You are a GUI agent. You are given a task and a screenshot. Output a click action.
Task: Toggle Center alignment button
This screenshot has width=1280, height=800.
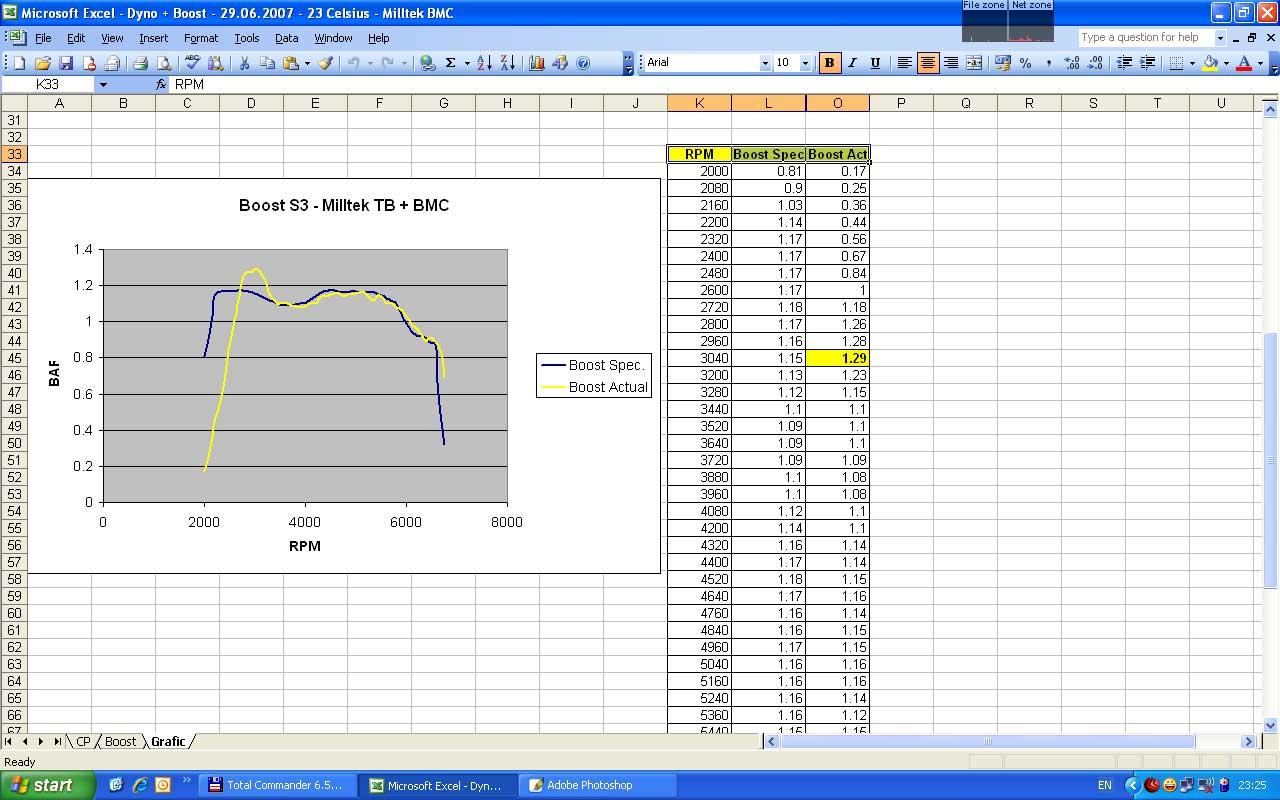[928, 63]
